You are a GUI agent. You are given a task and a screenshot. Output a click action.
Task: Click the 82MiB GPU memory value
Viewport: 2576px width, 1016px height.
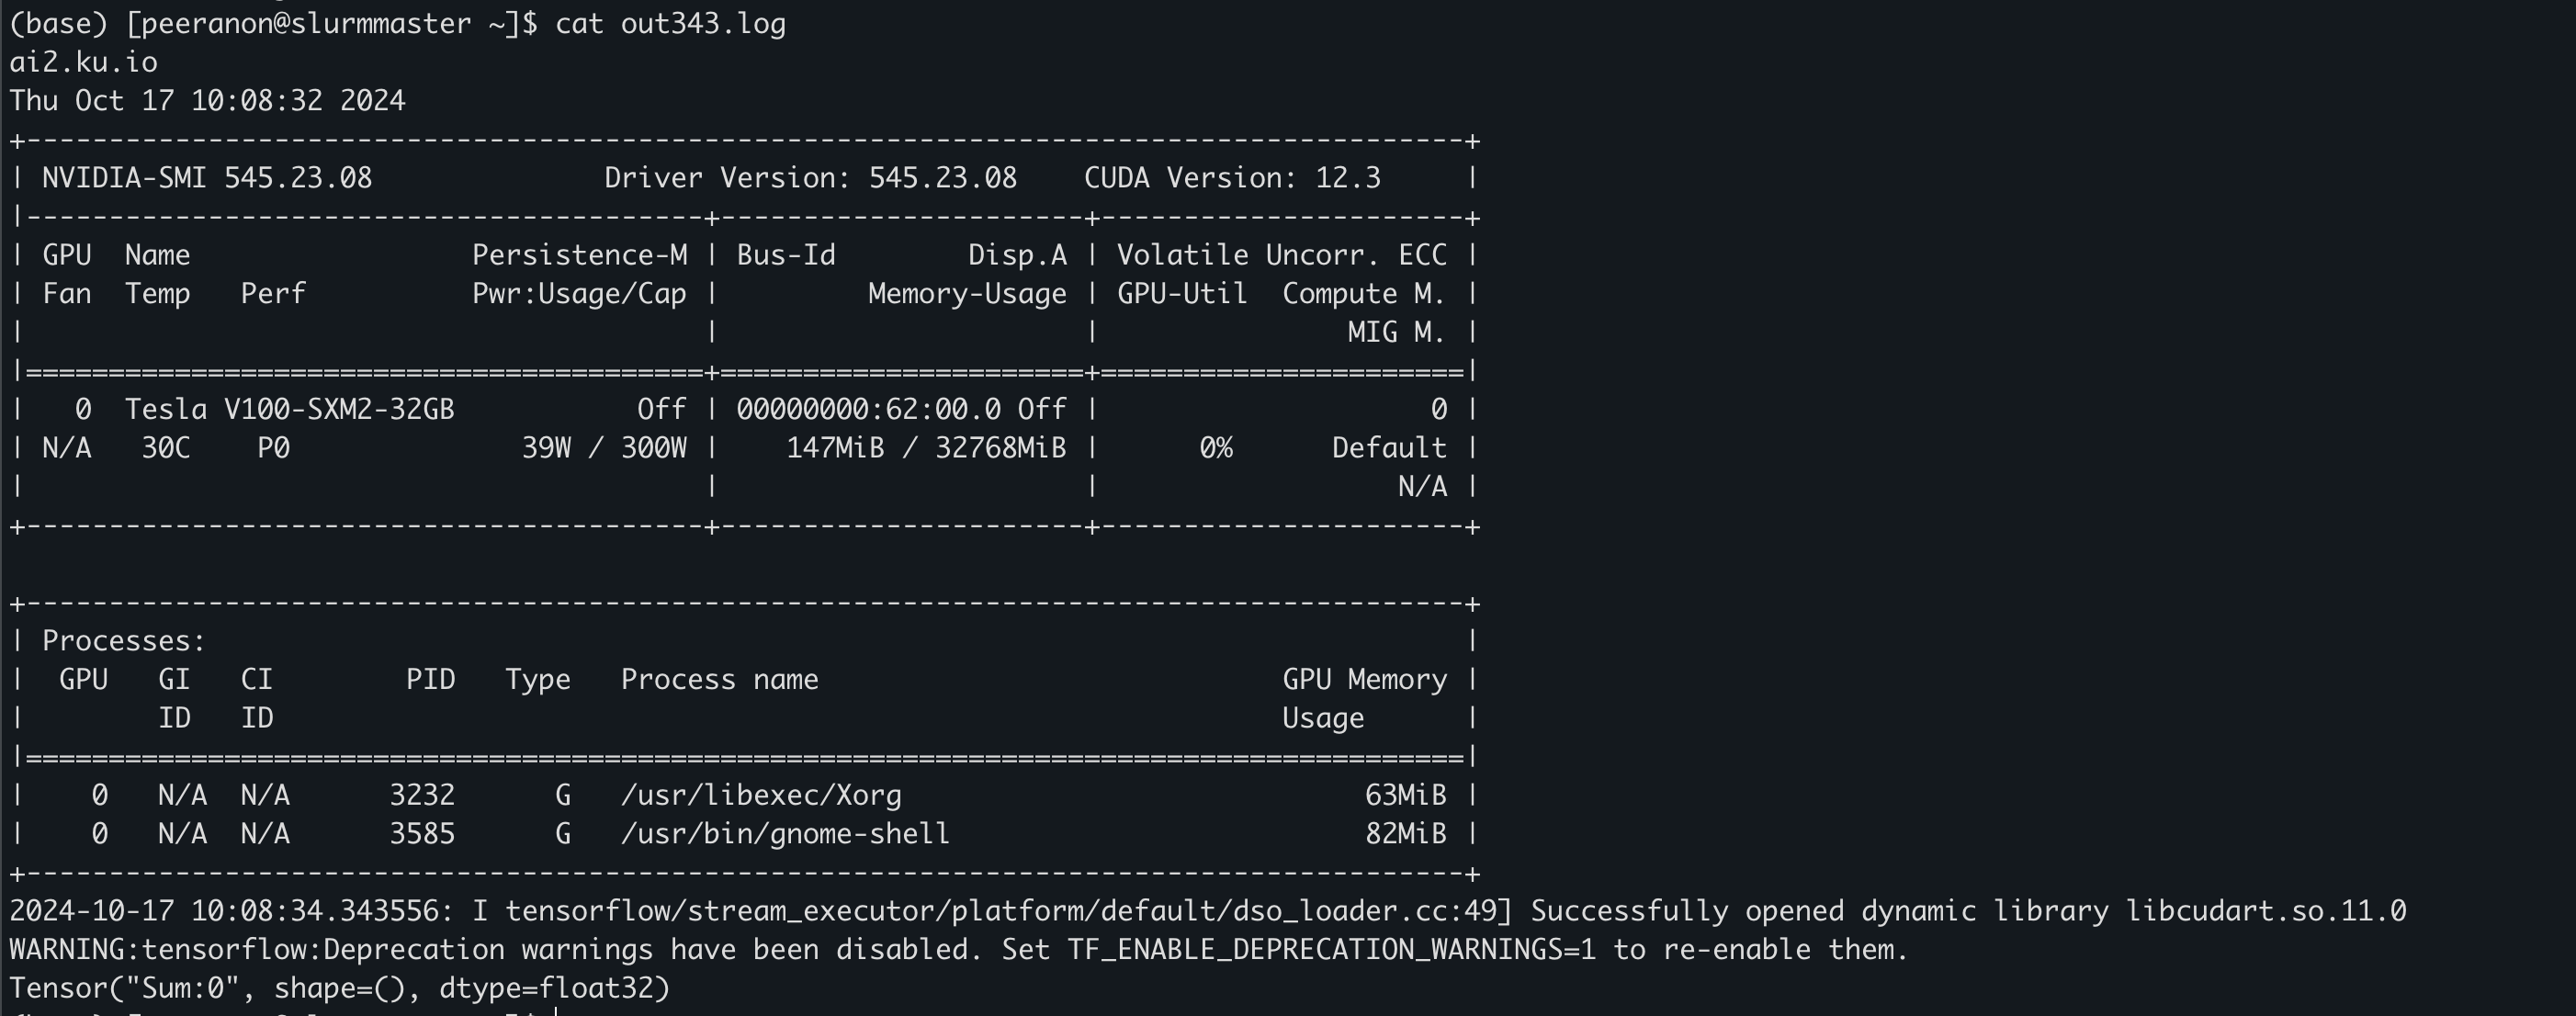pyautogui.click(x=1406, y=834)
